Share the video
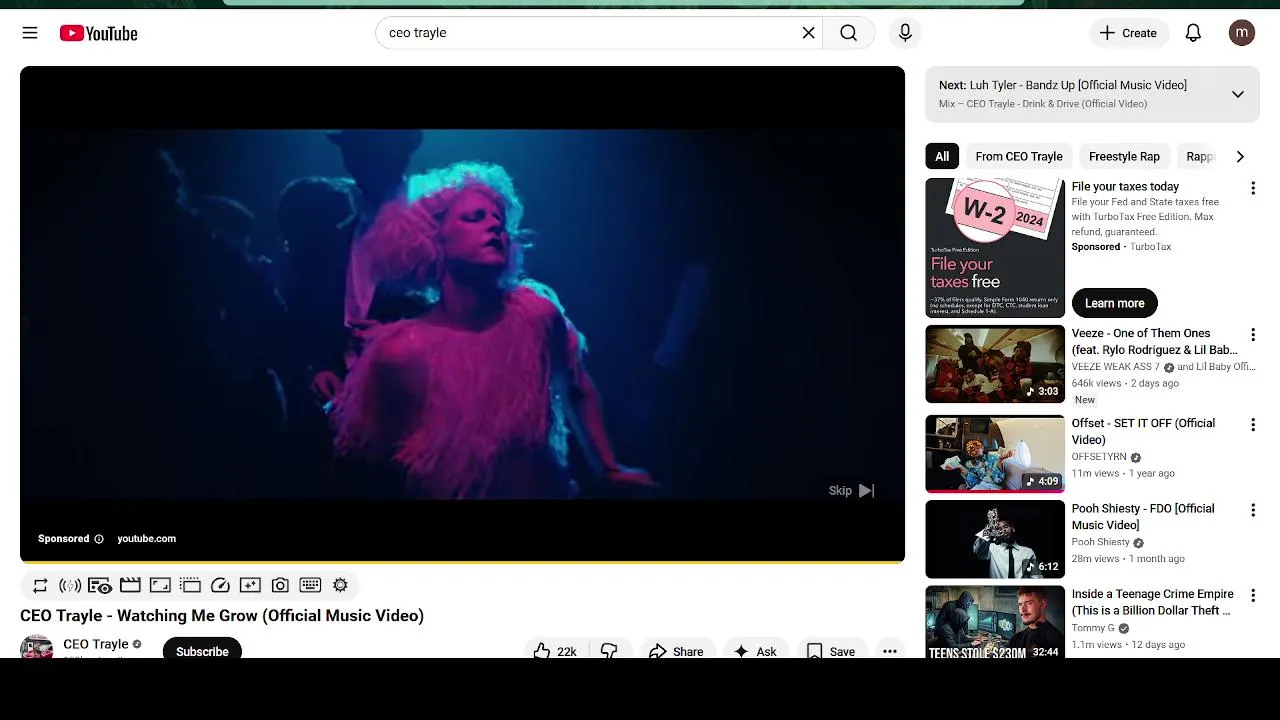The width and height of the screenshot is (1280, 720). pyautogui.click(x=676, y=650)
